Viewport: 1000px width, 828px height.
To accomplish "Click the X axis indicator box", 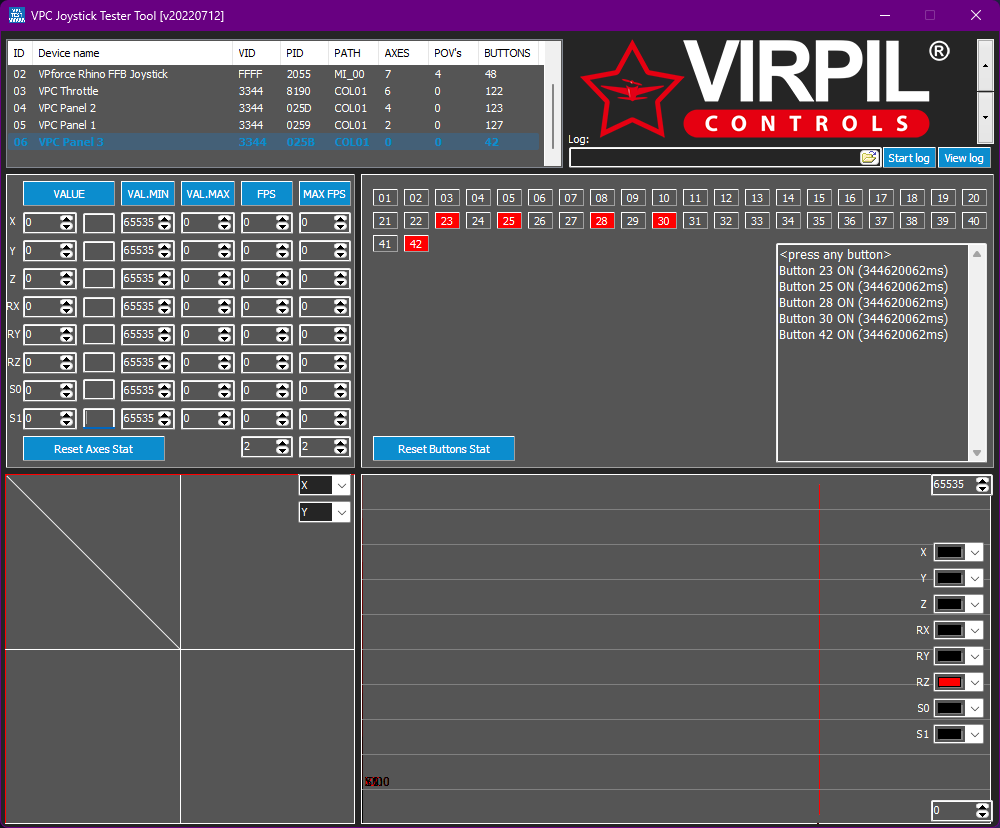I will [99, 222].
